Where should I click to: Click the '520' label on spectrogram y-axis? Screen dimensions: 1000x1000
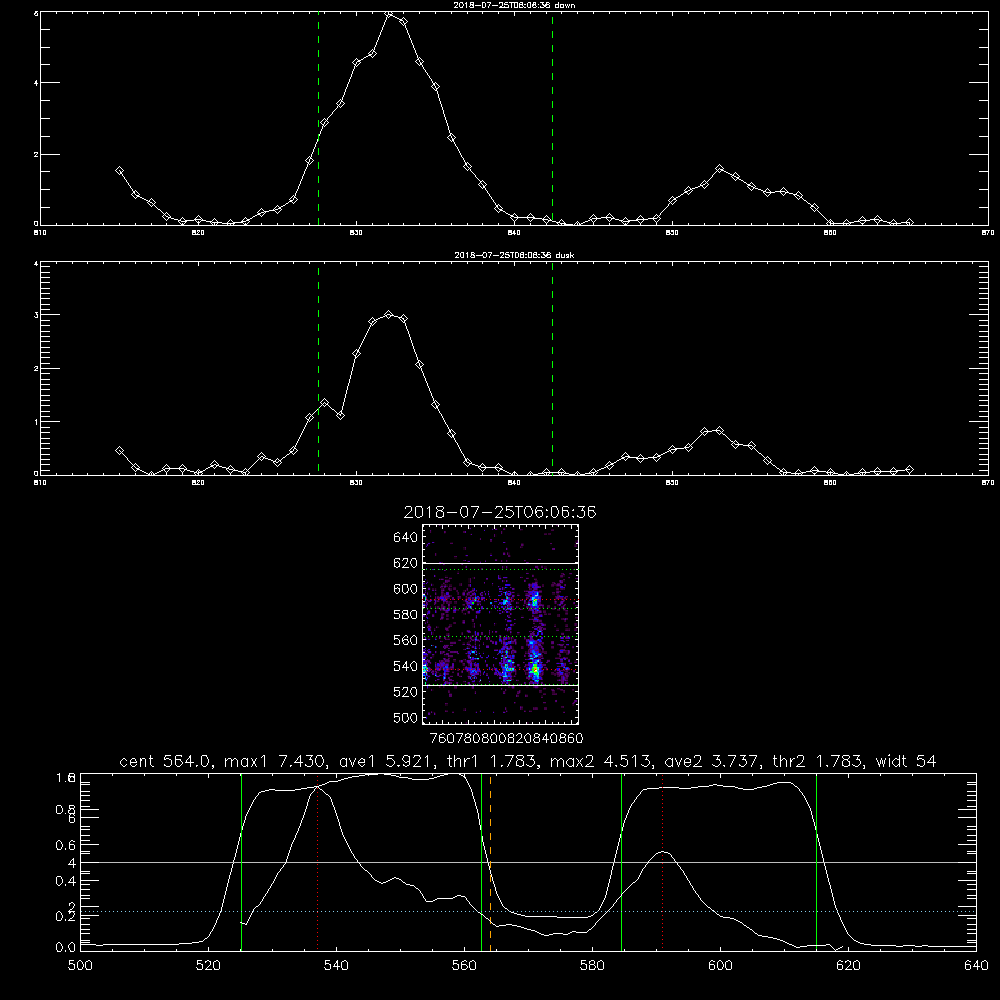406,692
